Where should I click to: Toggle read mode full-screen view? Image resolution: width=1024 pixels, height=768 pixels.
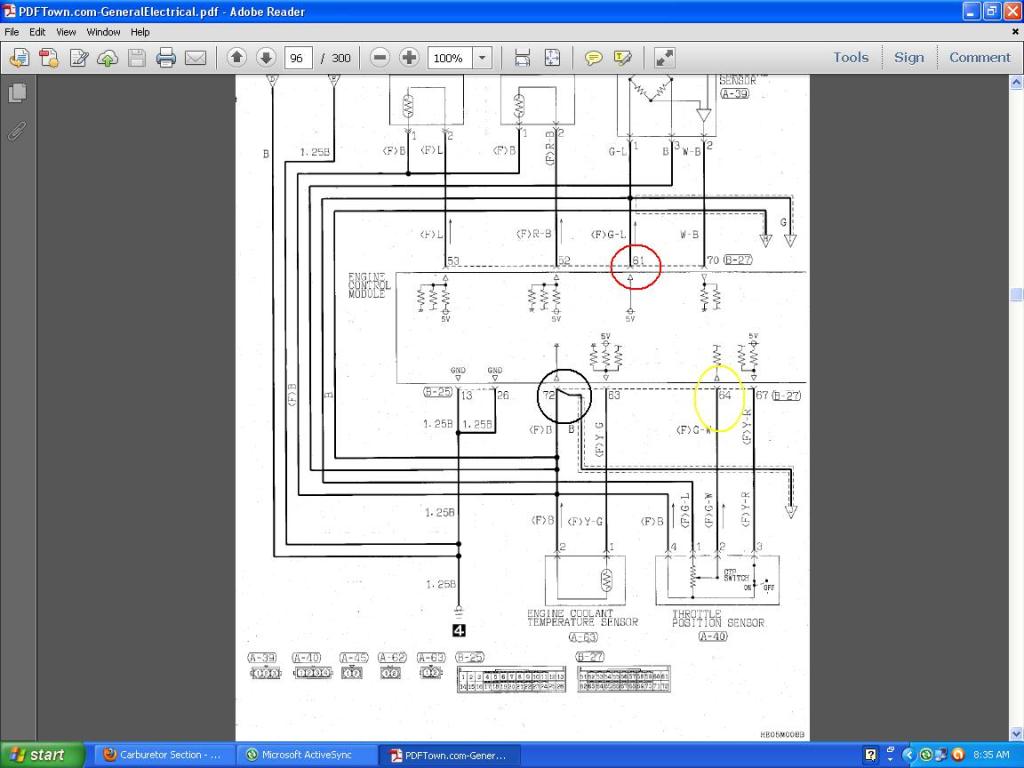coord(665,58)
